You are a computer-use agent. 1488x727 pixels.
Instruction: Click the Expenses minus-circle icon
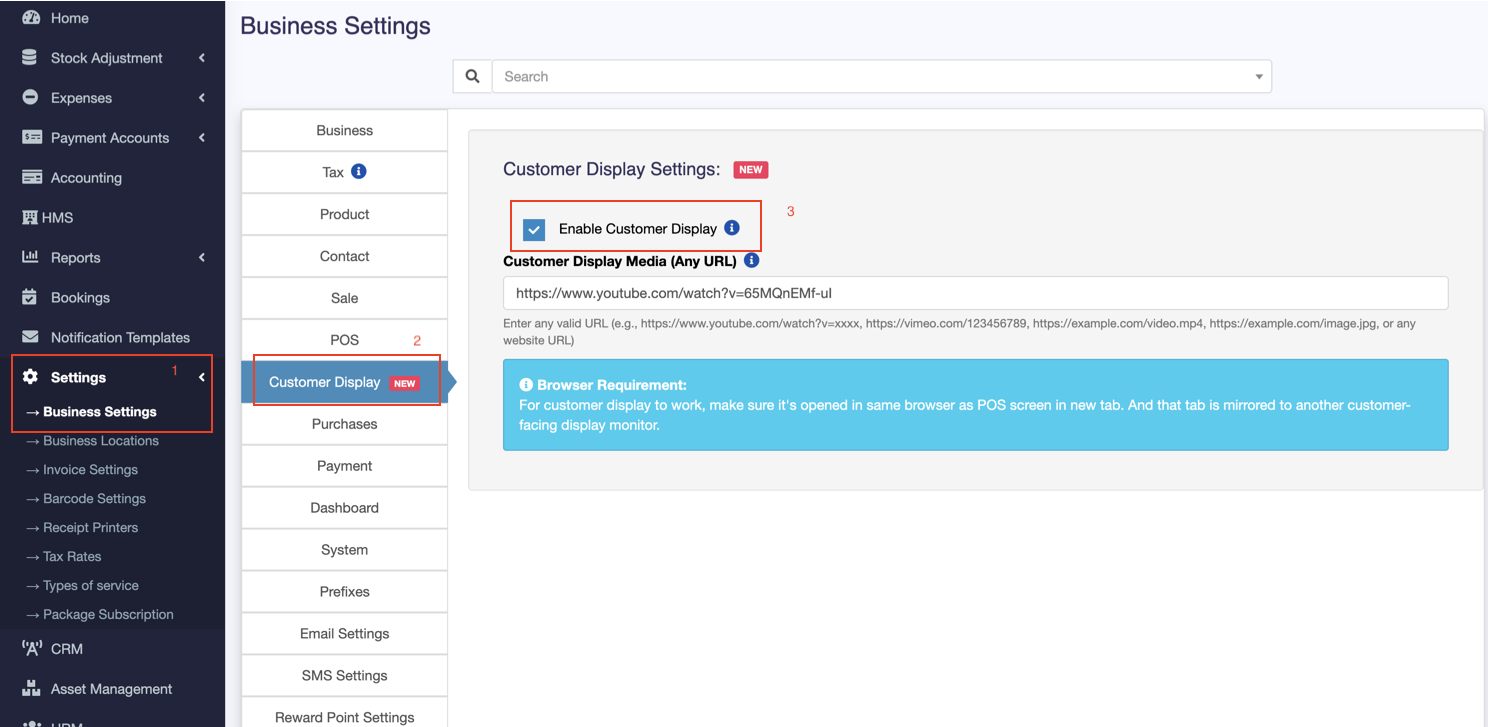(30, 98)
